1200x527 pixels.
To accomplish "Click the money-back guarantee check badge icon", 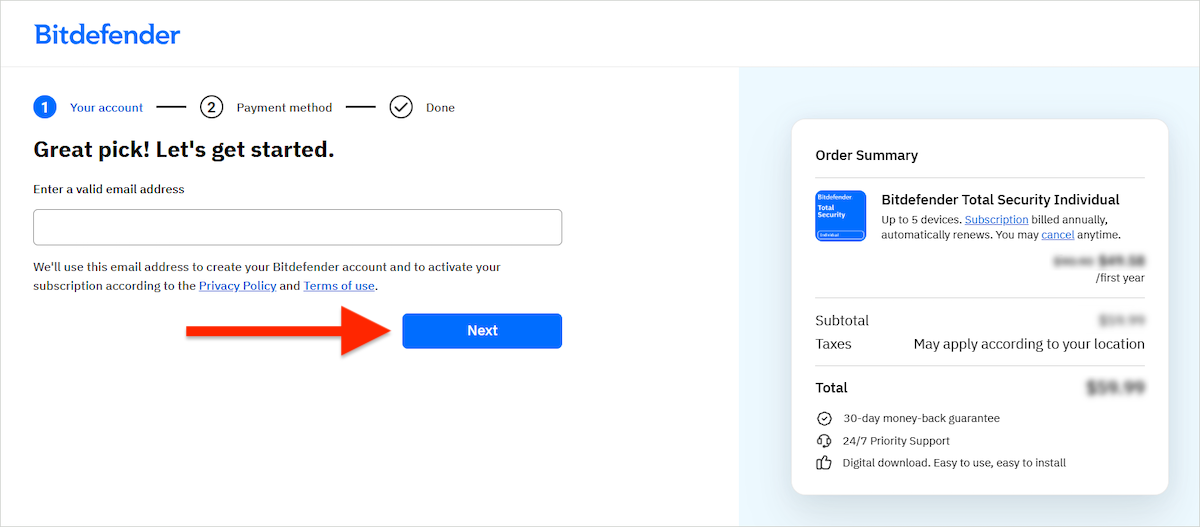I will tap(824, 418).
